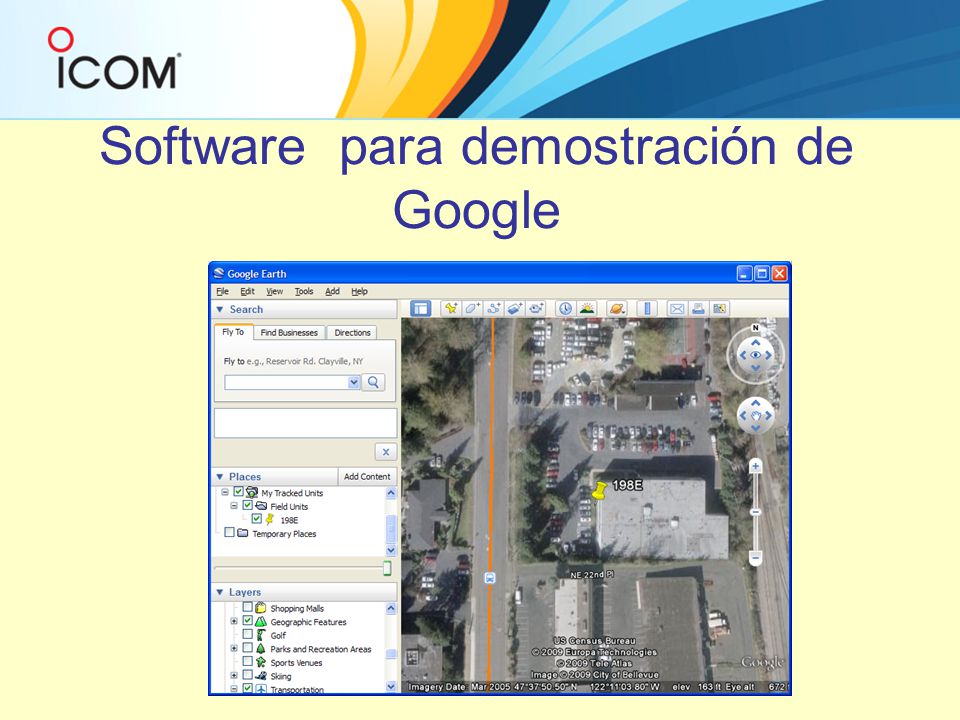Select the Fly To tab
Screen dimensions: 960x720
coord(233,332)
